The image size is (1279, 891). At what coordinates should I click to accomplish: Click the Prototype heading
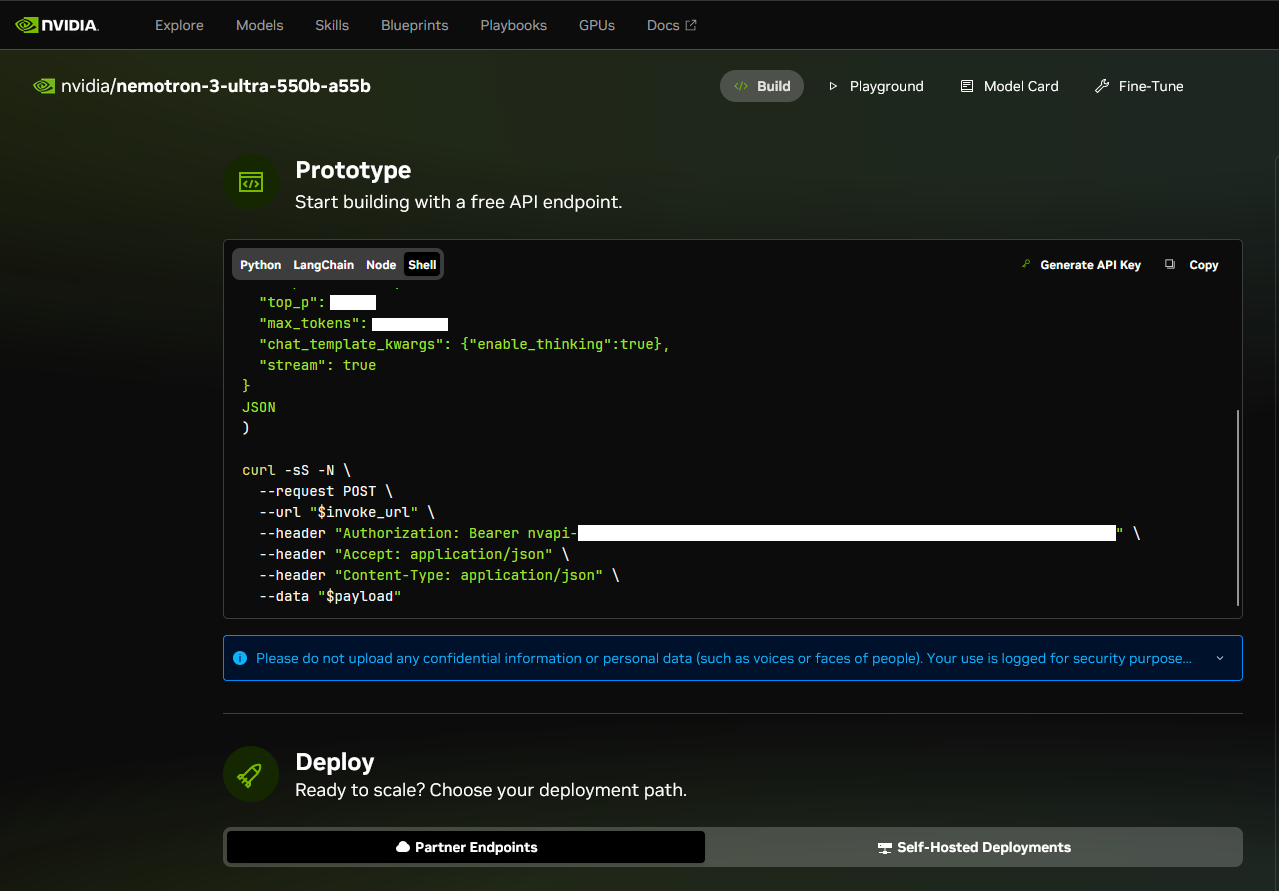pyautogui.click(x=353, y=170)
